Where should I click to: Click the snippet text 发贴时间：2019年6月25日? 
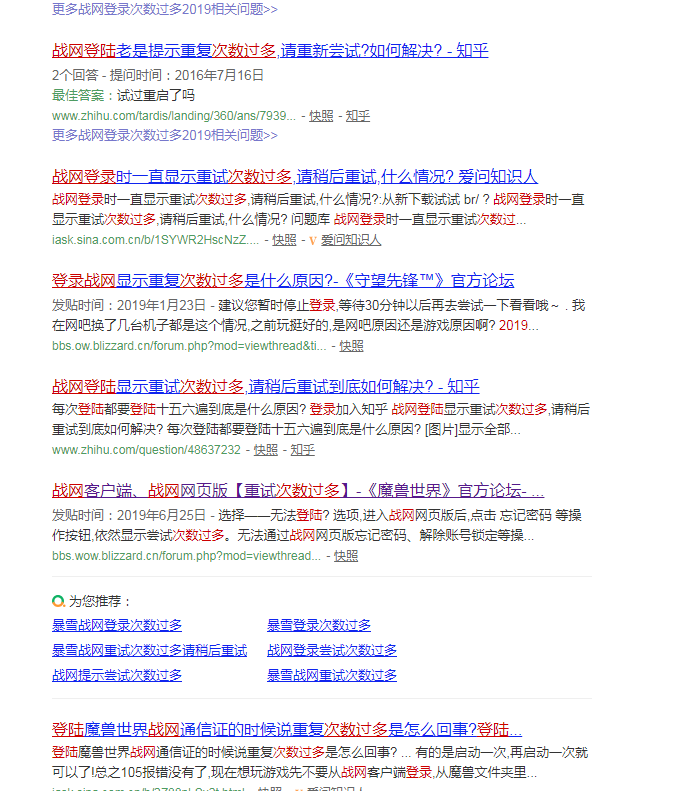[129, 515]
